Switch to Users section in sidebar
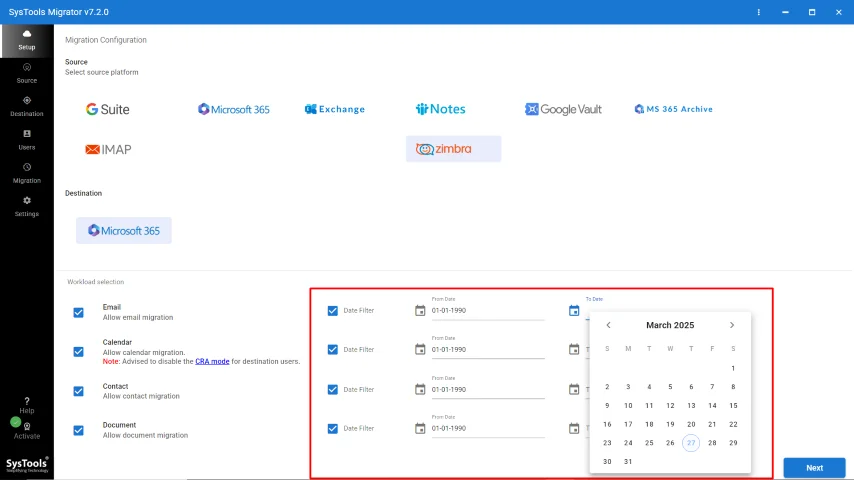Viewport: 854px width, 480px height. tap(27, 140)
